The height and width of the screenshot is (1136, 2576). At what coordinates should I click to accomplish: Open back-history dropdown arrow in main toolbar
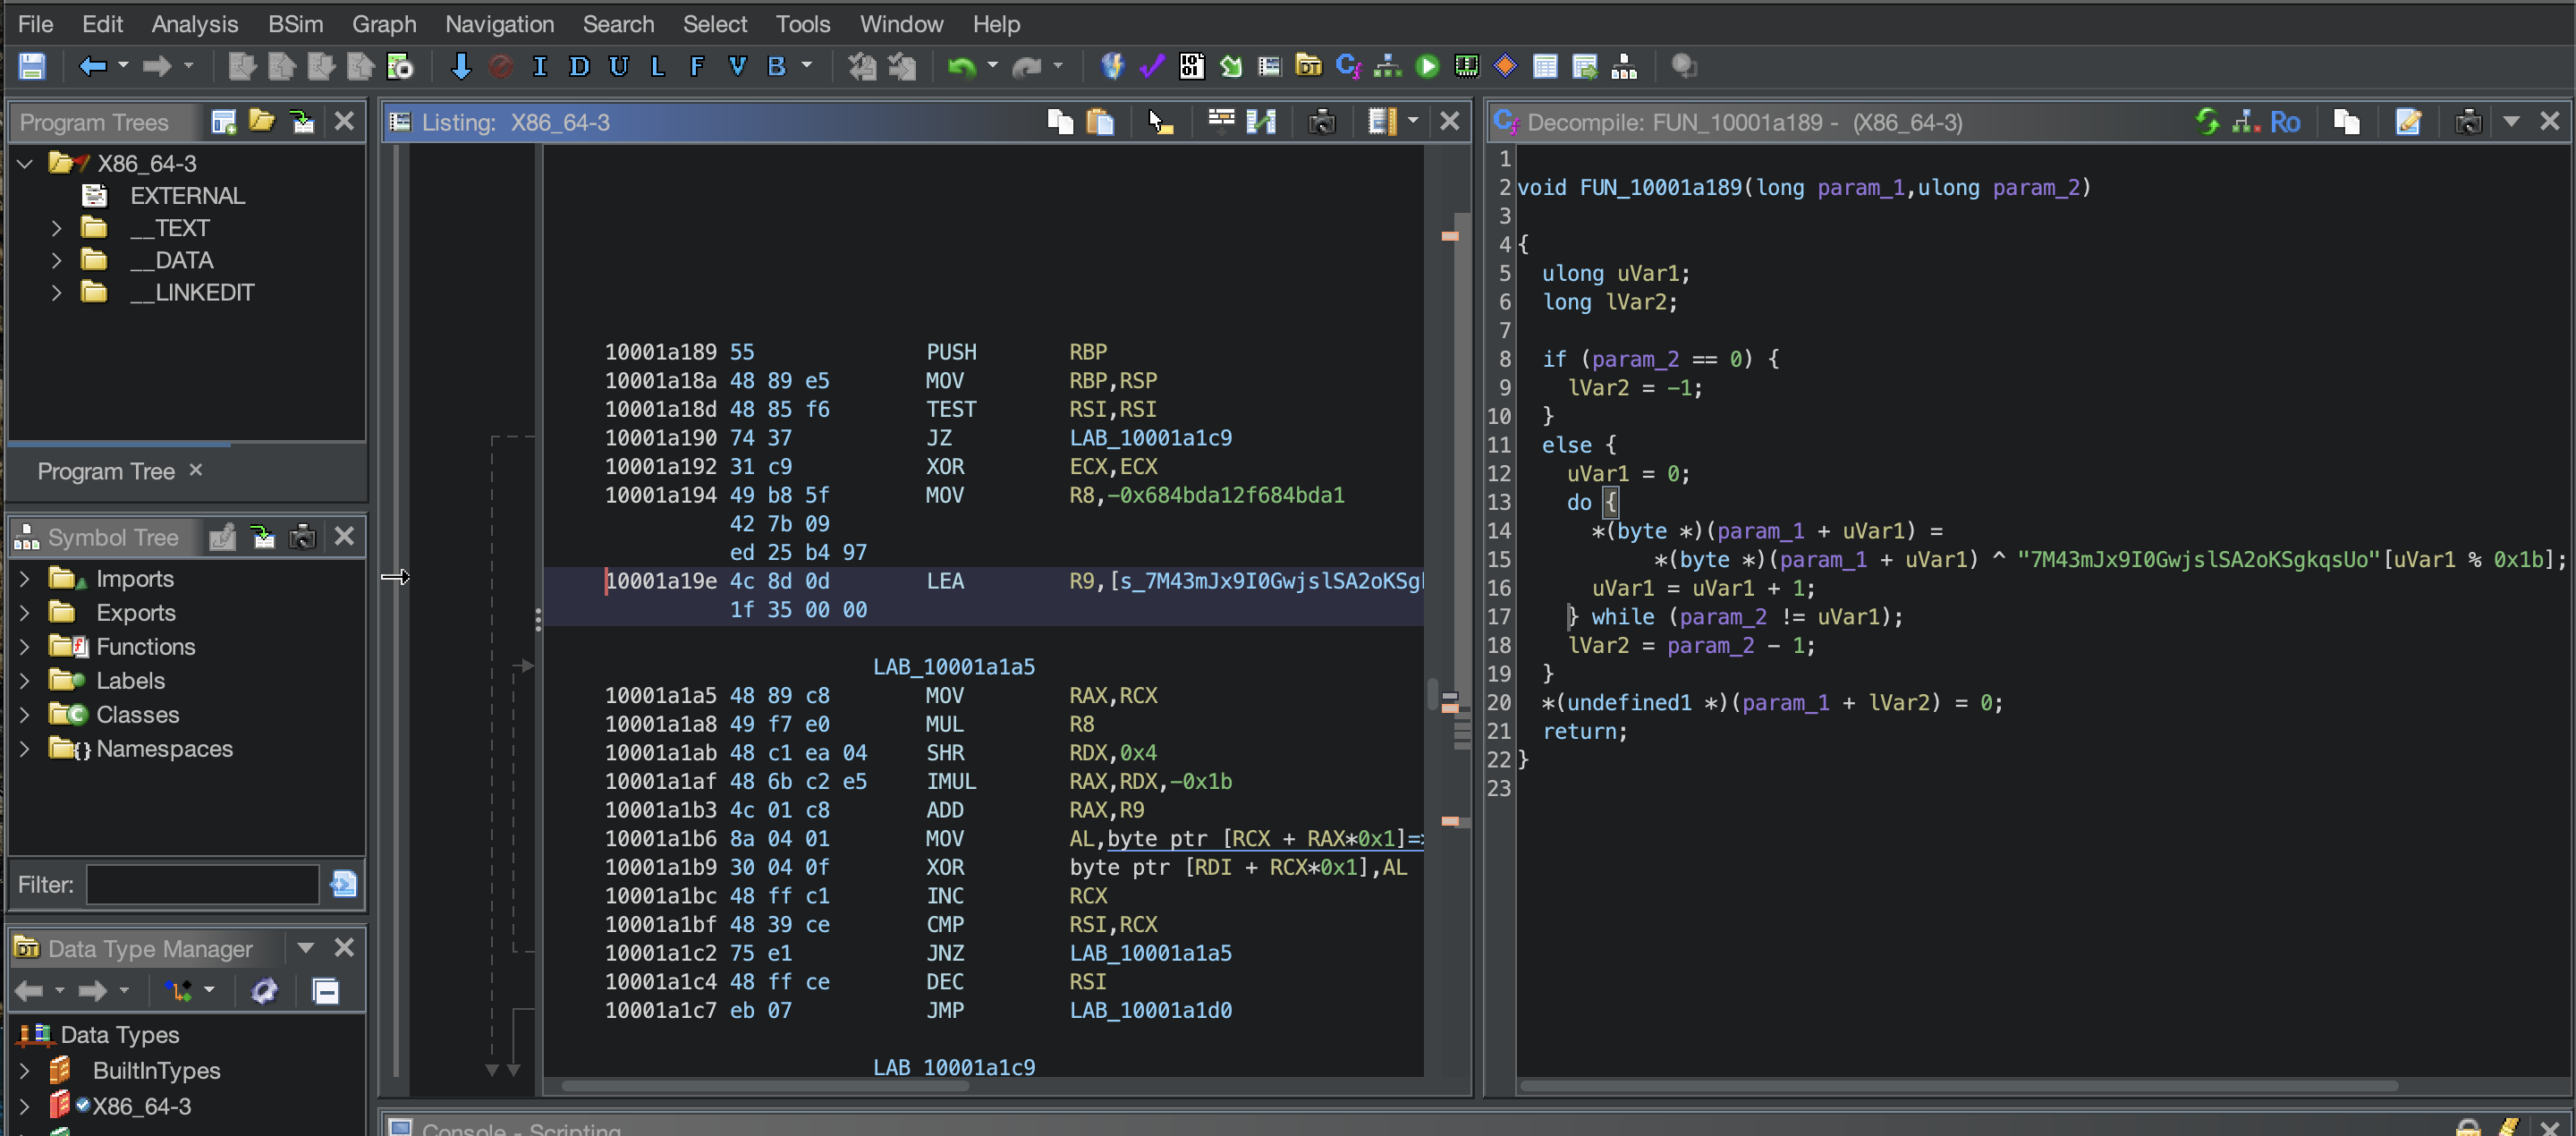(123, 66)
